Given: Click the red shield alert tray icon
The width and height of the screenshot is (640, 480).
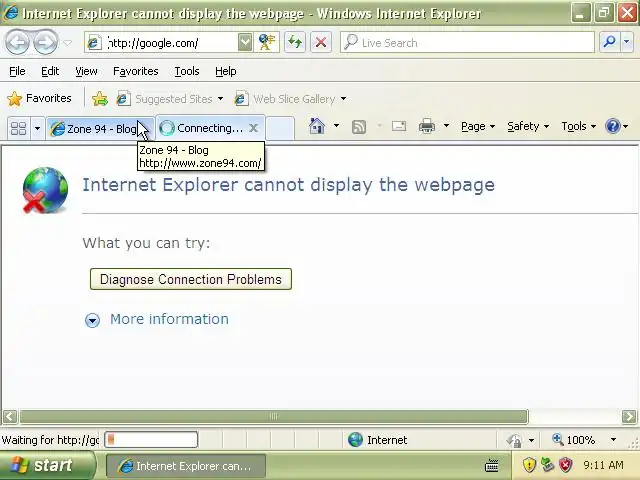Looking at the screenshot, I should [565, 465].
